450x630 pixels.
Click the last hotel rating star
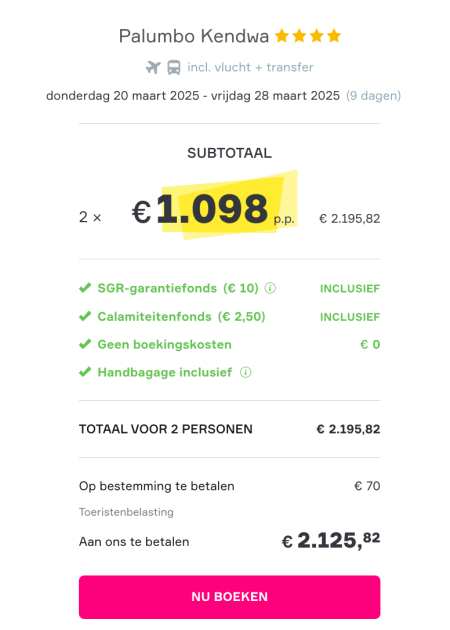[334, 36]
